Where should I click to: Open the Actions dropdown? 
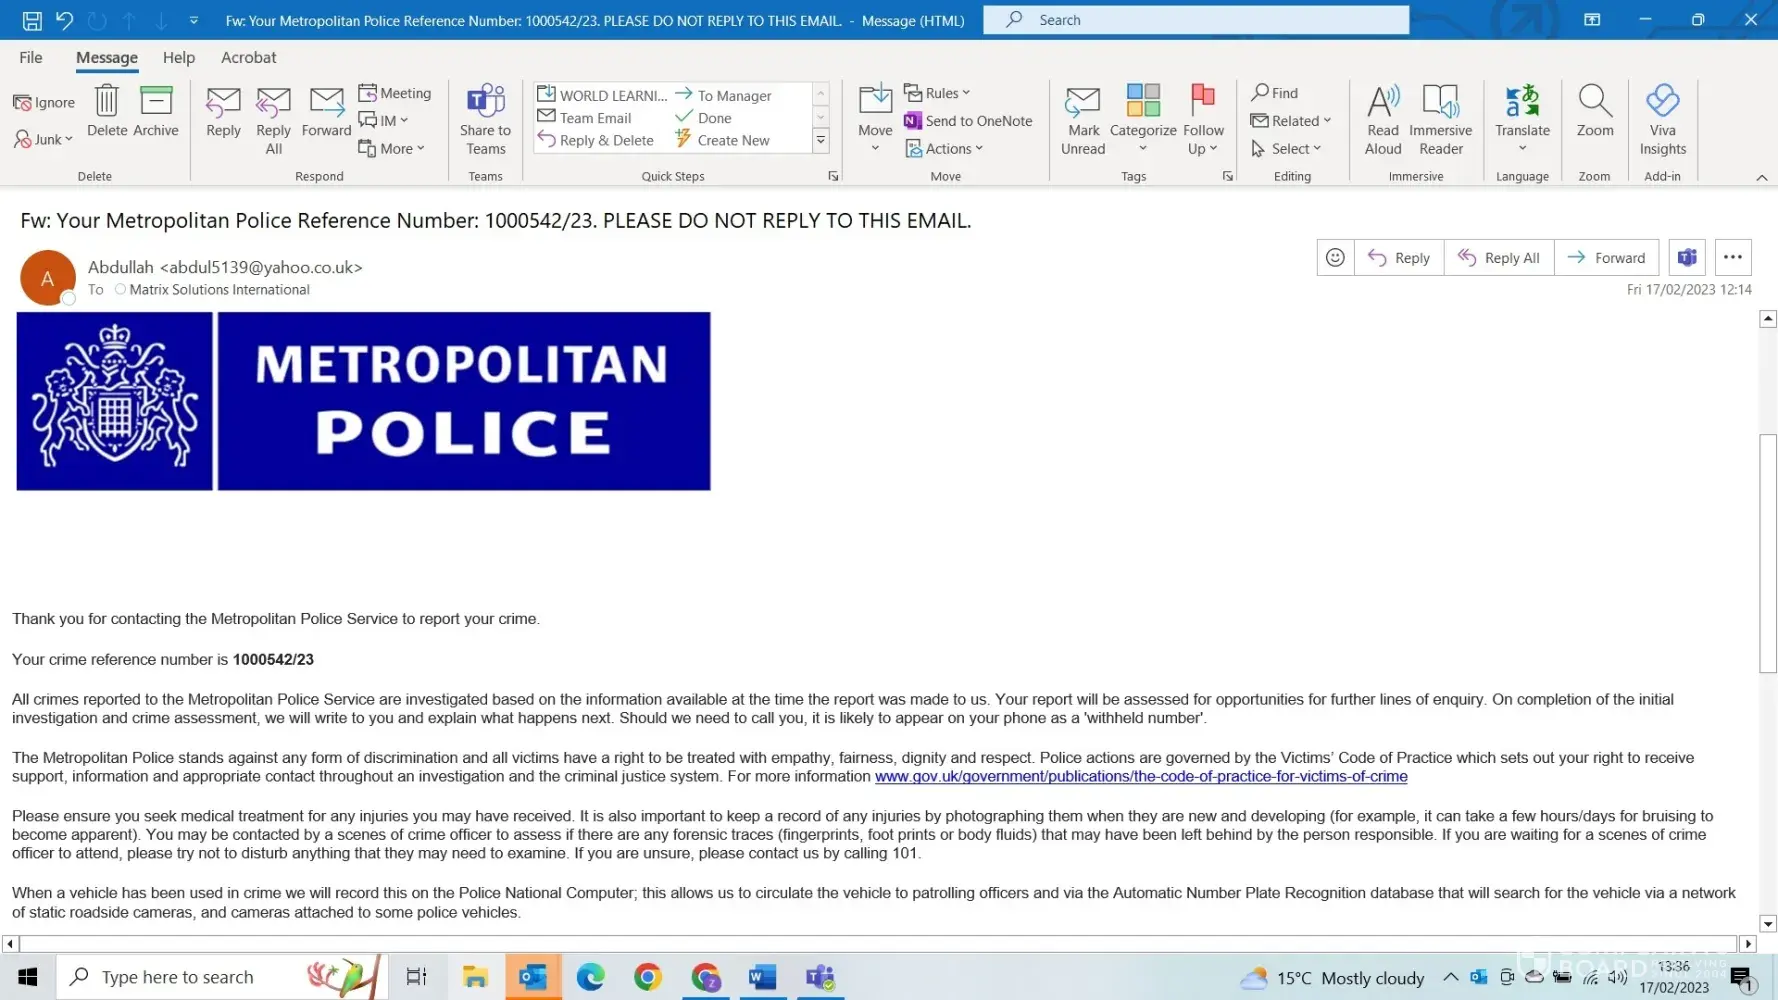click(x=944, y=149)
